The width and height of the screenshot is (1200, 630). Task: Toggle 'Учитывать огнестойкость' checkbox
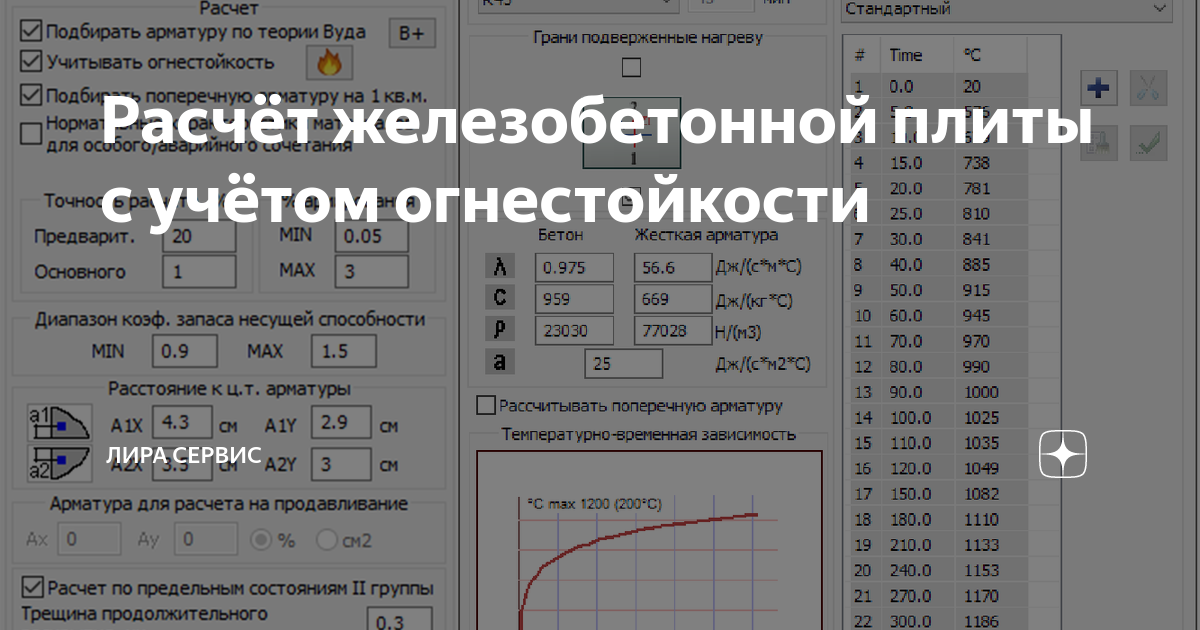point(31,62)
